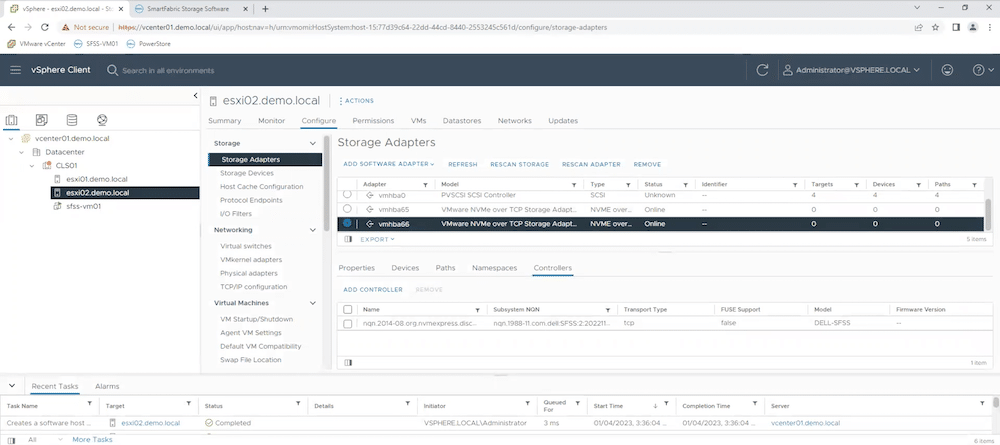Screen dimensions: 1000x445
Task: Click the Status column filter icon
Action: (x=686, y=185)
